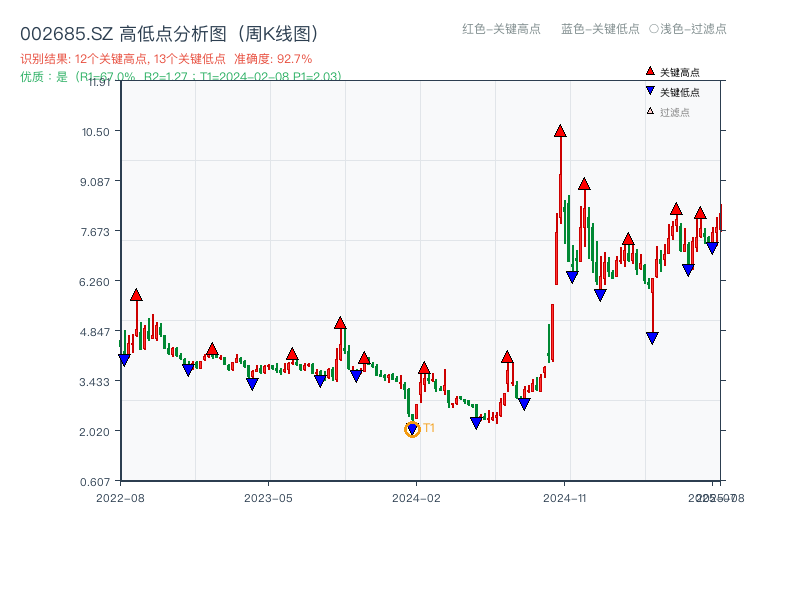This screenshot has width=800, height=600.
Task: Click the 3.433 y-axis label
Action: point(94,382)
